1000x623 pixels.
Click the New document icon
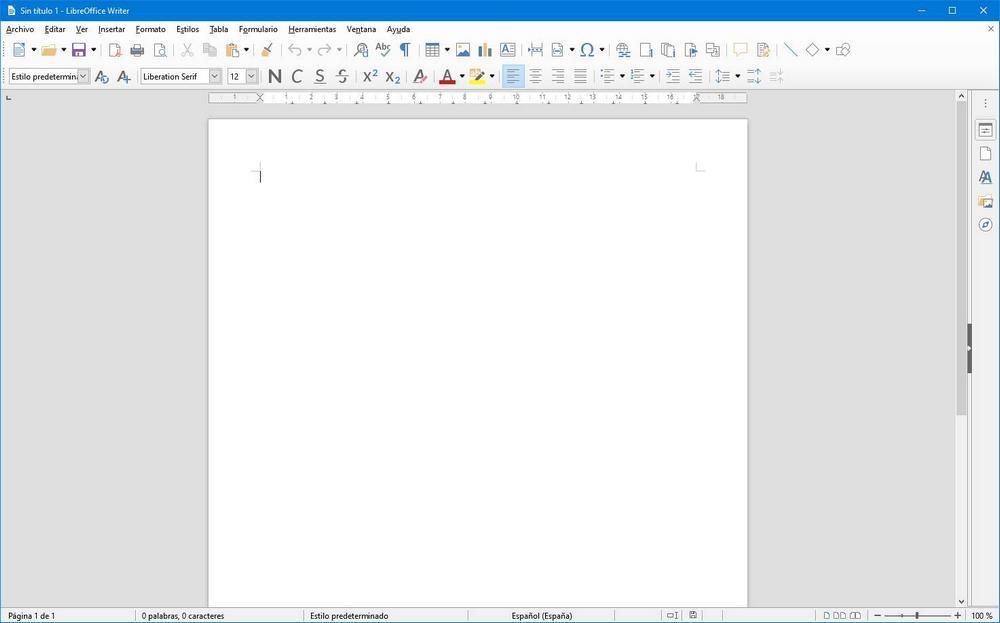[x=19, y=50]
